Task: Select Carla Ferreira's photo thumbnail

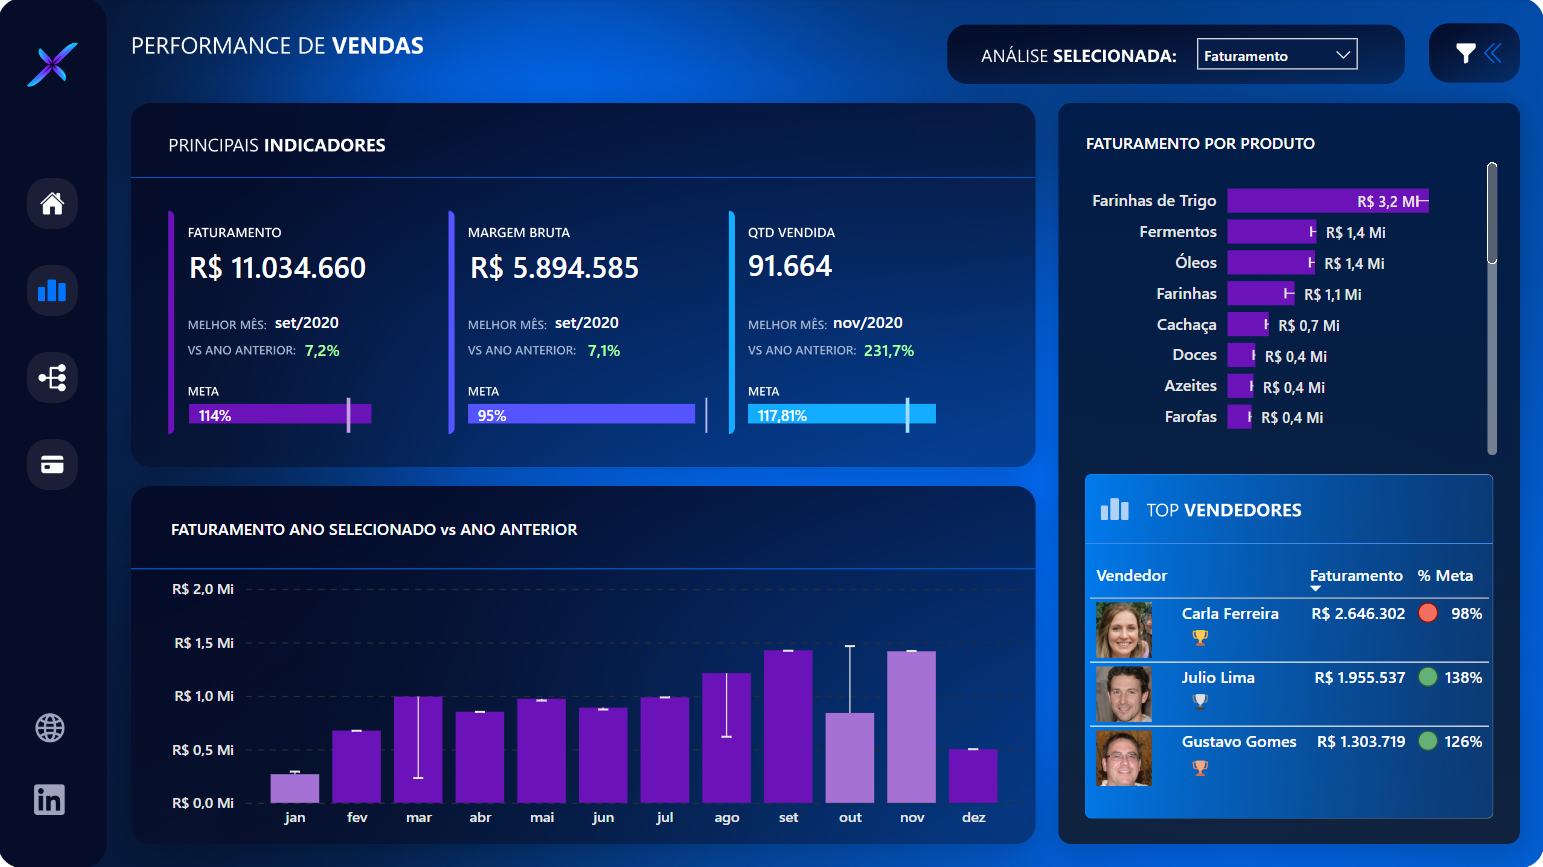Action: (1124, 630)
